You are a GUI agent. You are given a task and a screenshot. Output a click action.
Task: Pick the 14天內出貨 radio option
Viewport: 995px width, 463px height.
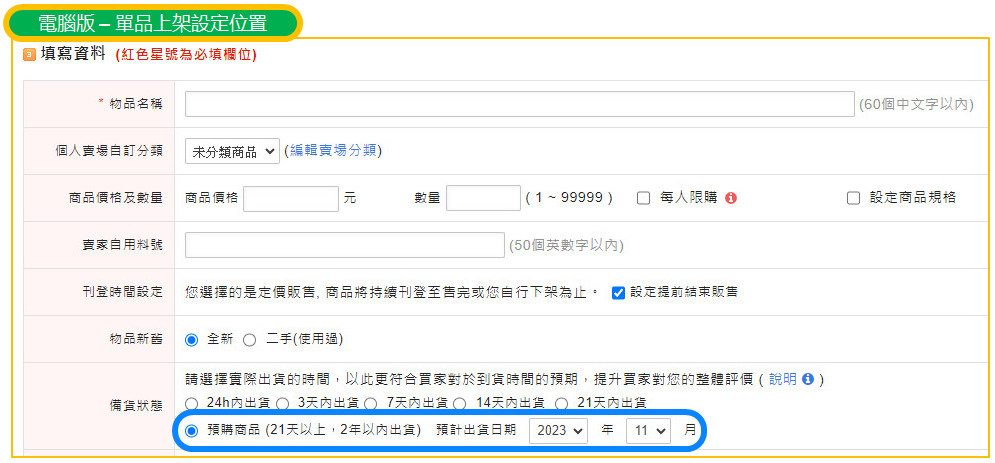459,403
